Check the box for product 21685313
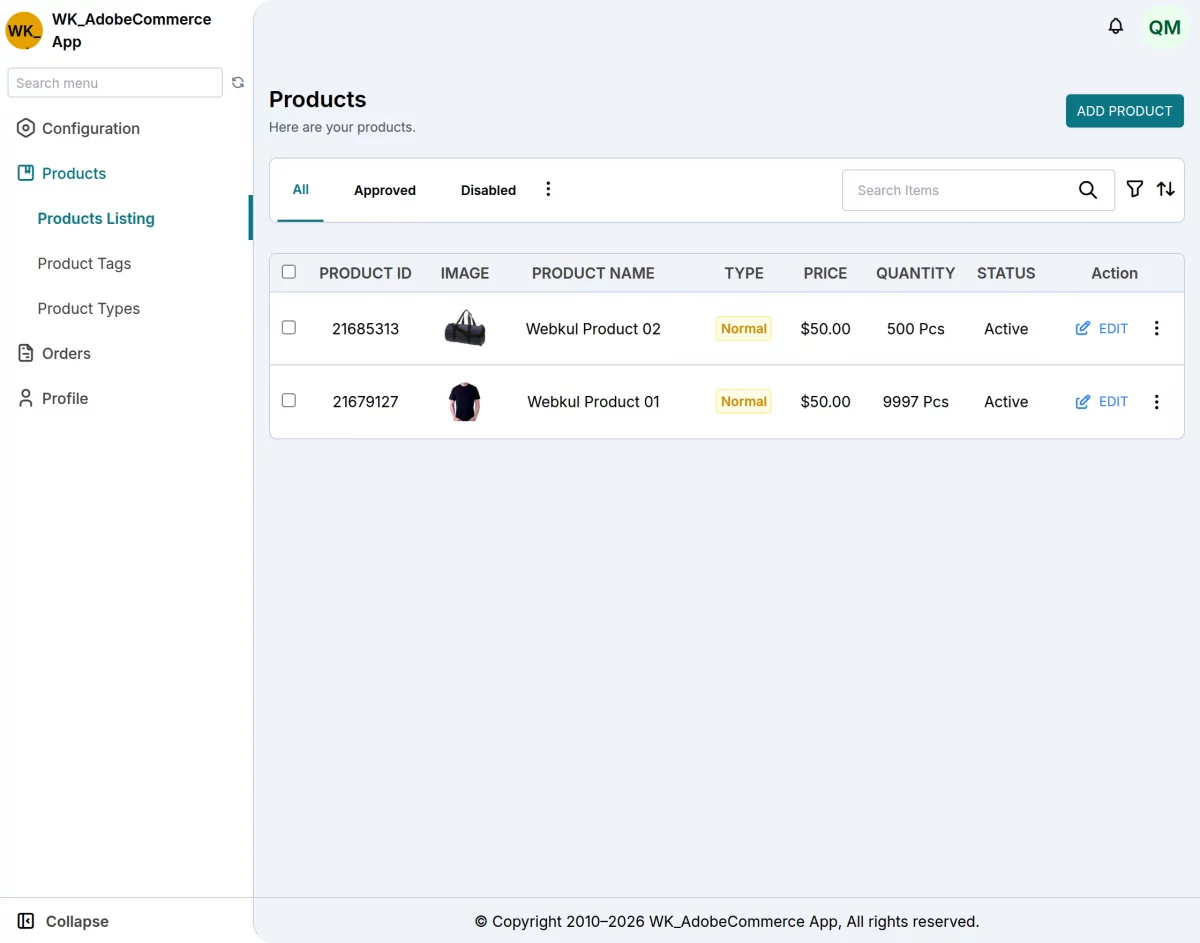Screen dimensions: 1200x943 [x=289, y=327]
